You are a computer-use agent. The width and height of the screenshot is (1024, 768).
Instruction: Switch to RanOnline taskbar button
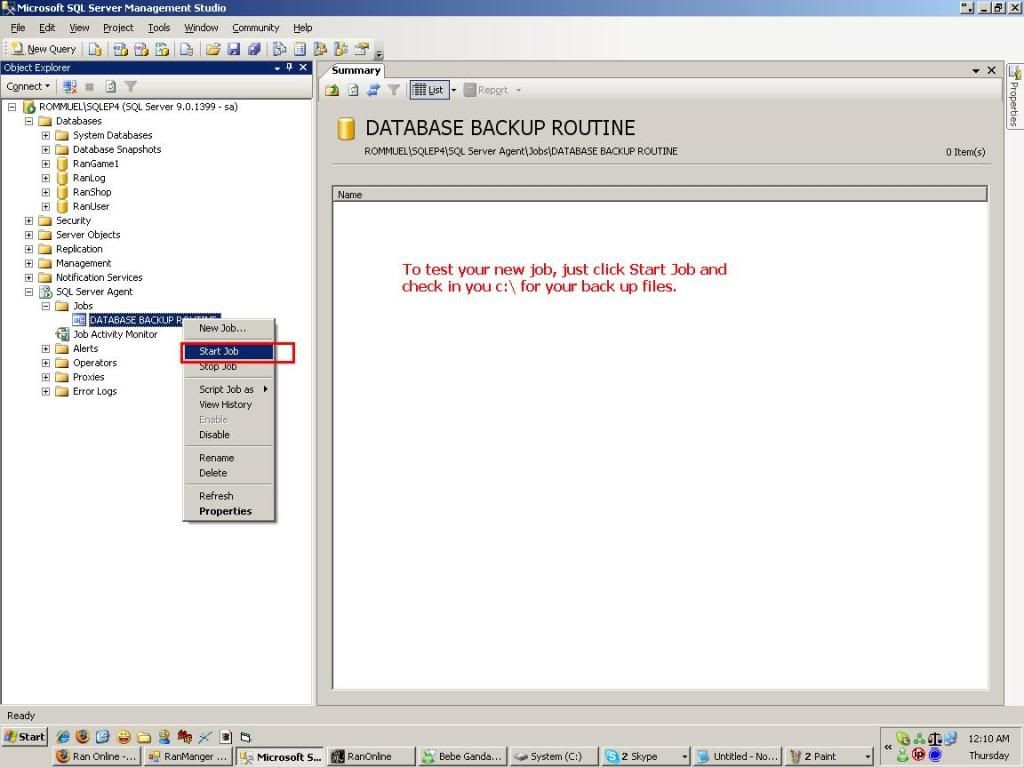(372, 756)
